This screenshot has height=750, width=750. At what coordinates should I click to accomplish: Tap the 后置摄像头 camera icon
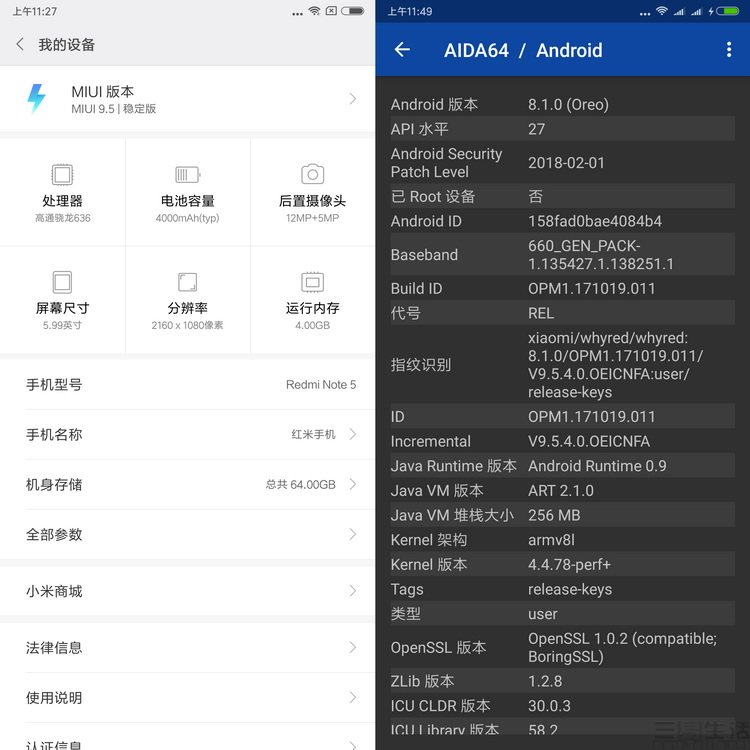(x=312, y=175)
